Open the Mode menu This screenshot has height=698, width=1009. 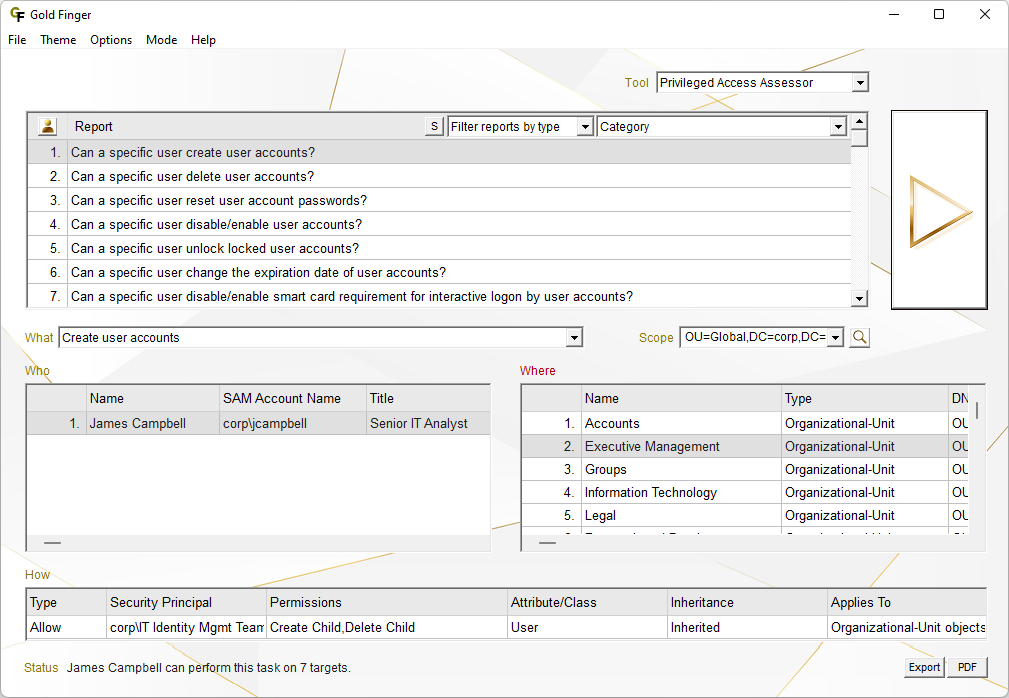(162, 40)
